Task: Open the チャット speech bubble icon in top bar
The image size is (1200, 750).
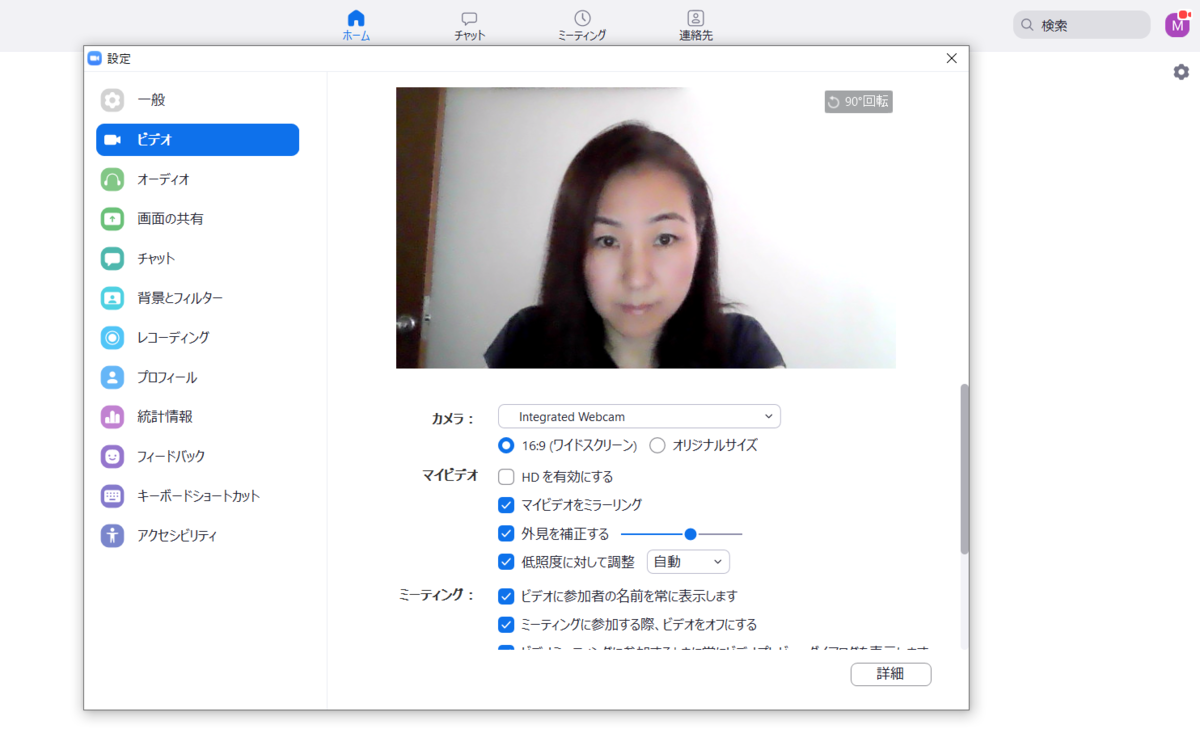Action: pos(469,18)
